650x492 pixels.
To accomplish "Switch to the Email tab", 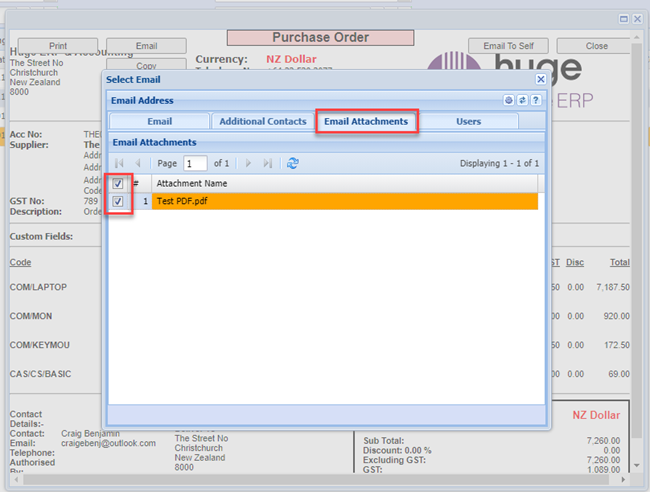I will coord(159,121).
